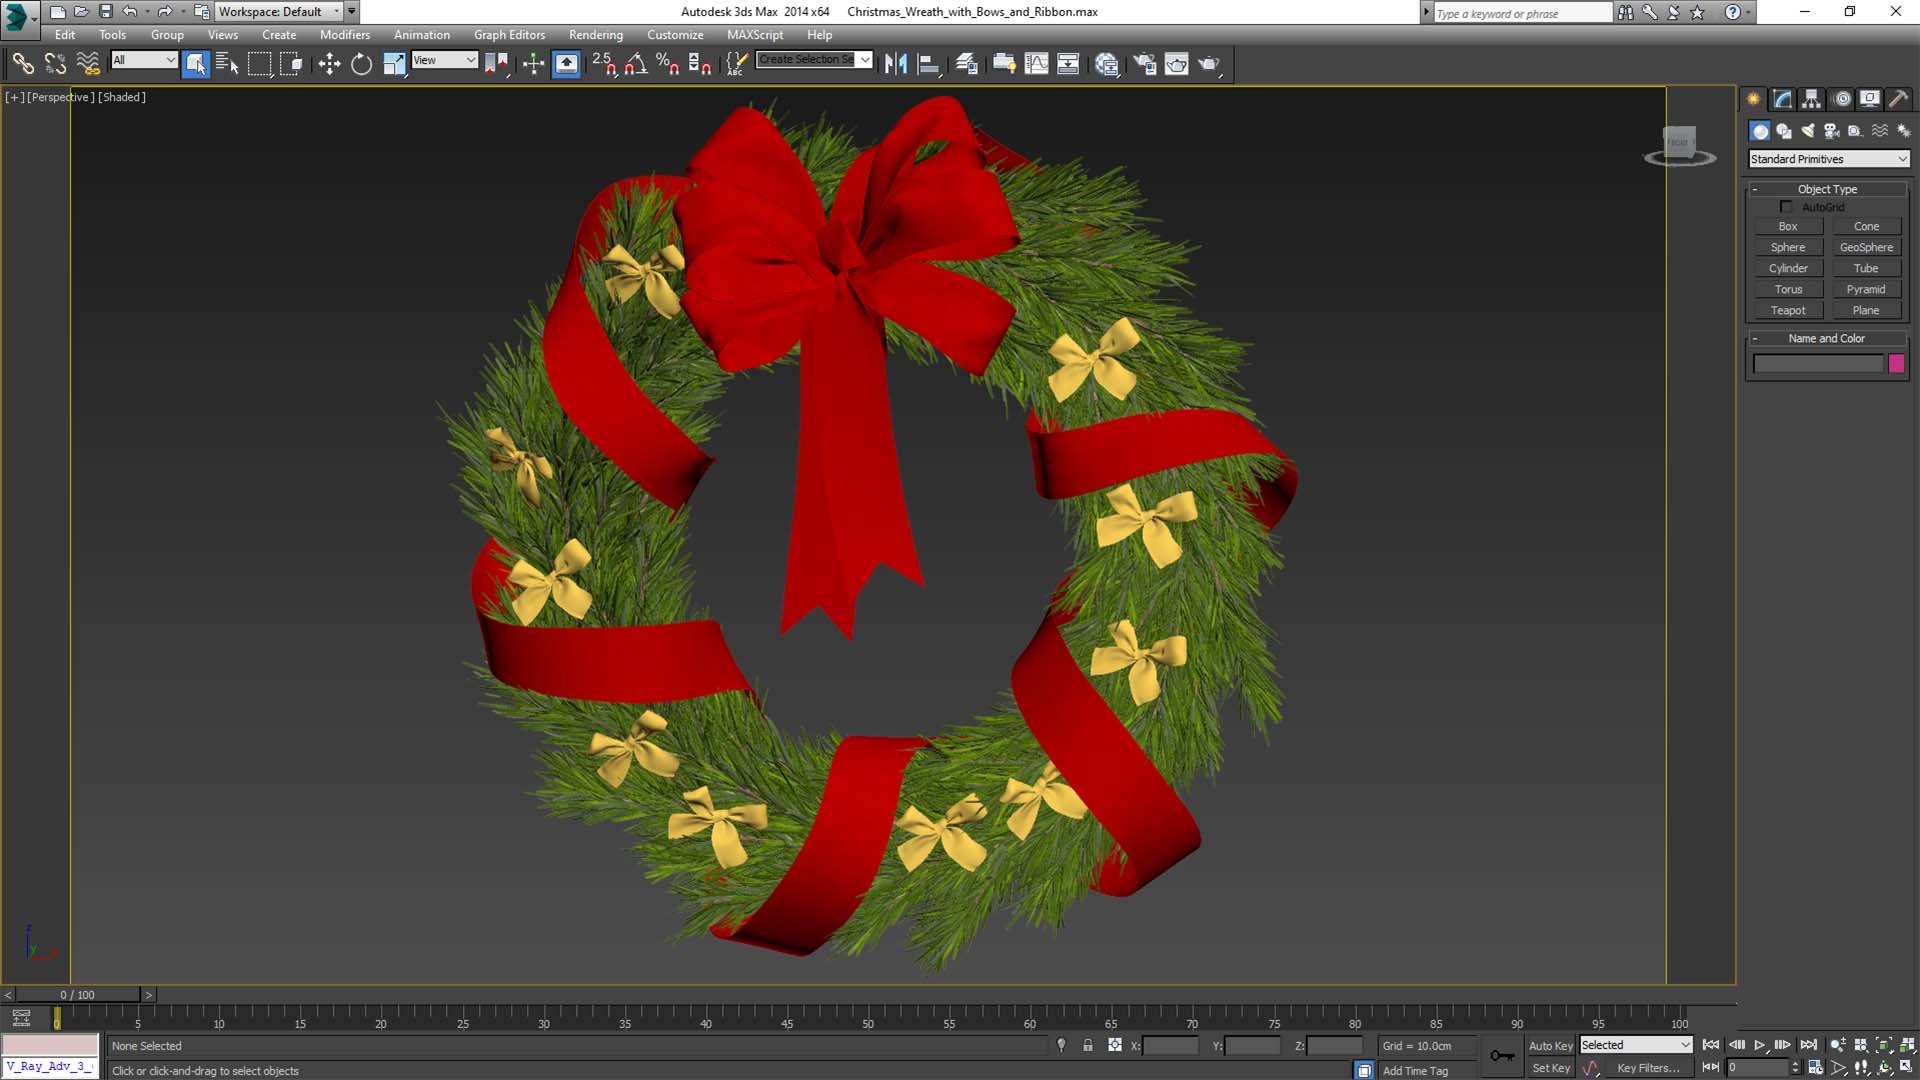Open the Selected key filter dropdown
Screen dimensions: 1920x1080
(1636, 1045)
